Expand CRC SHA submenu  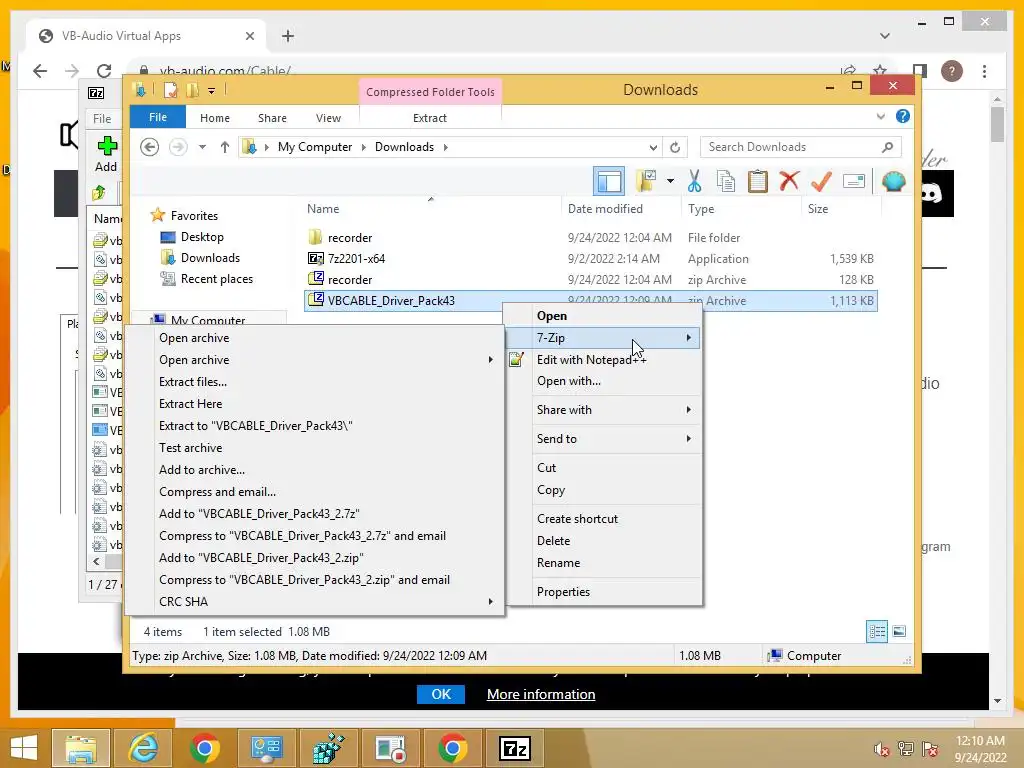point(490,601)
